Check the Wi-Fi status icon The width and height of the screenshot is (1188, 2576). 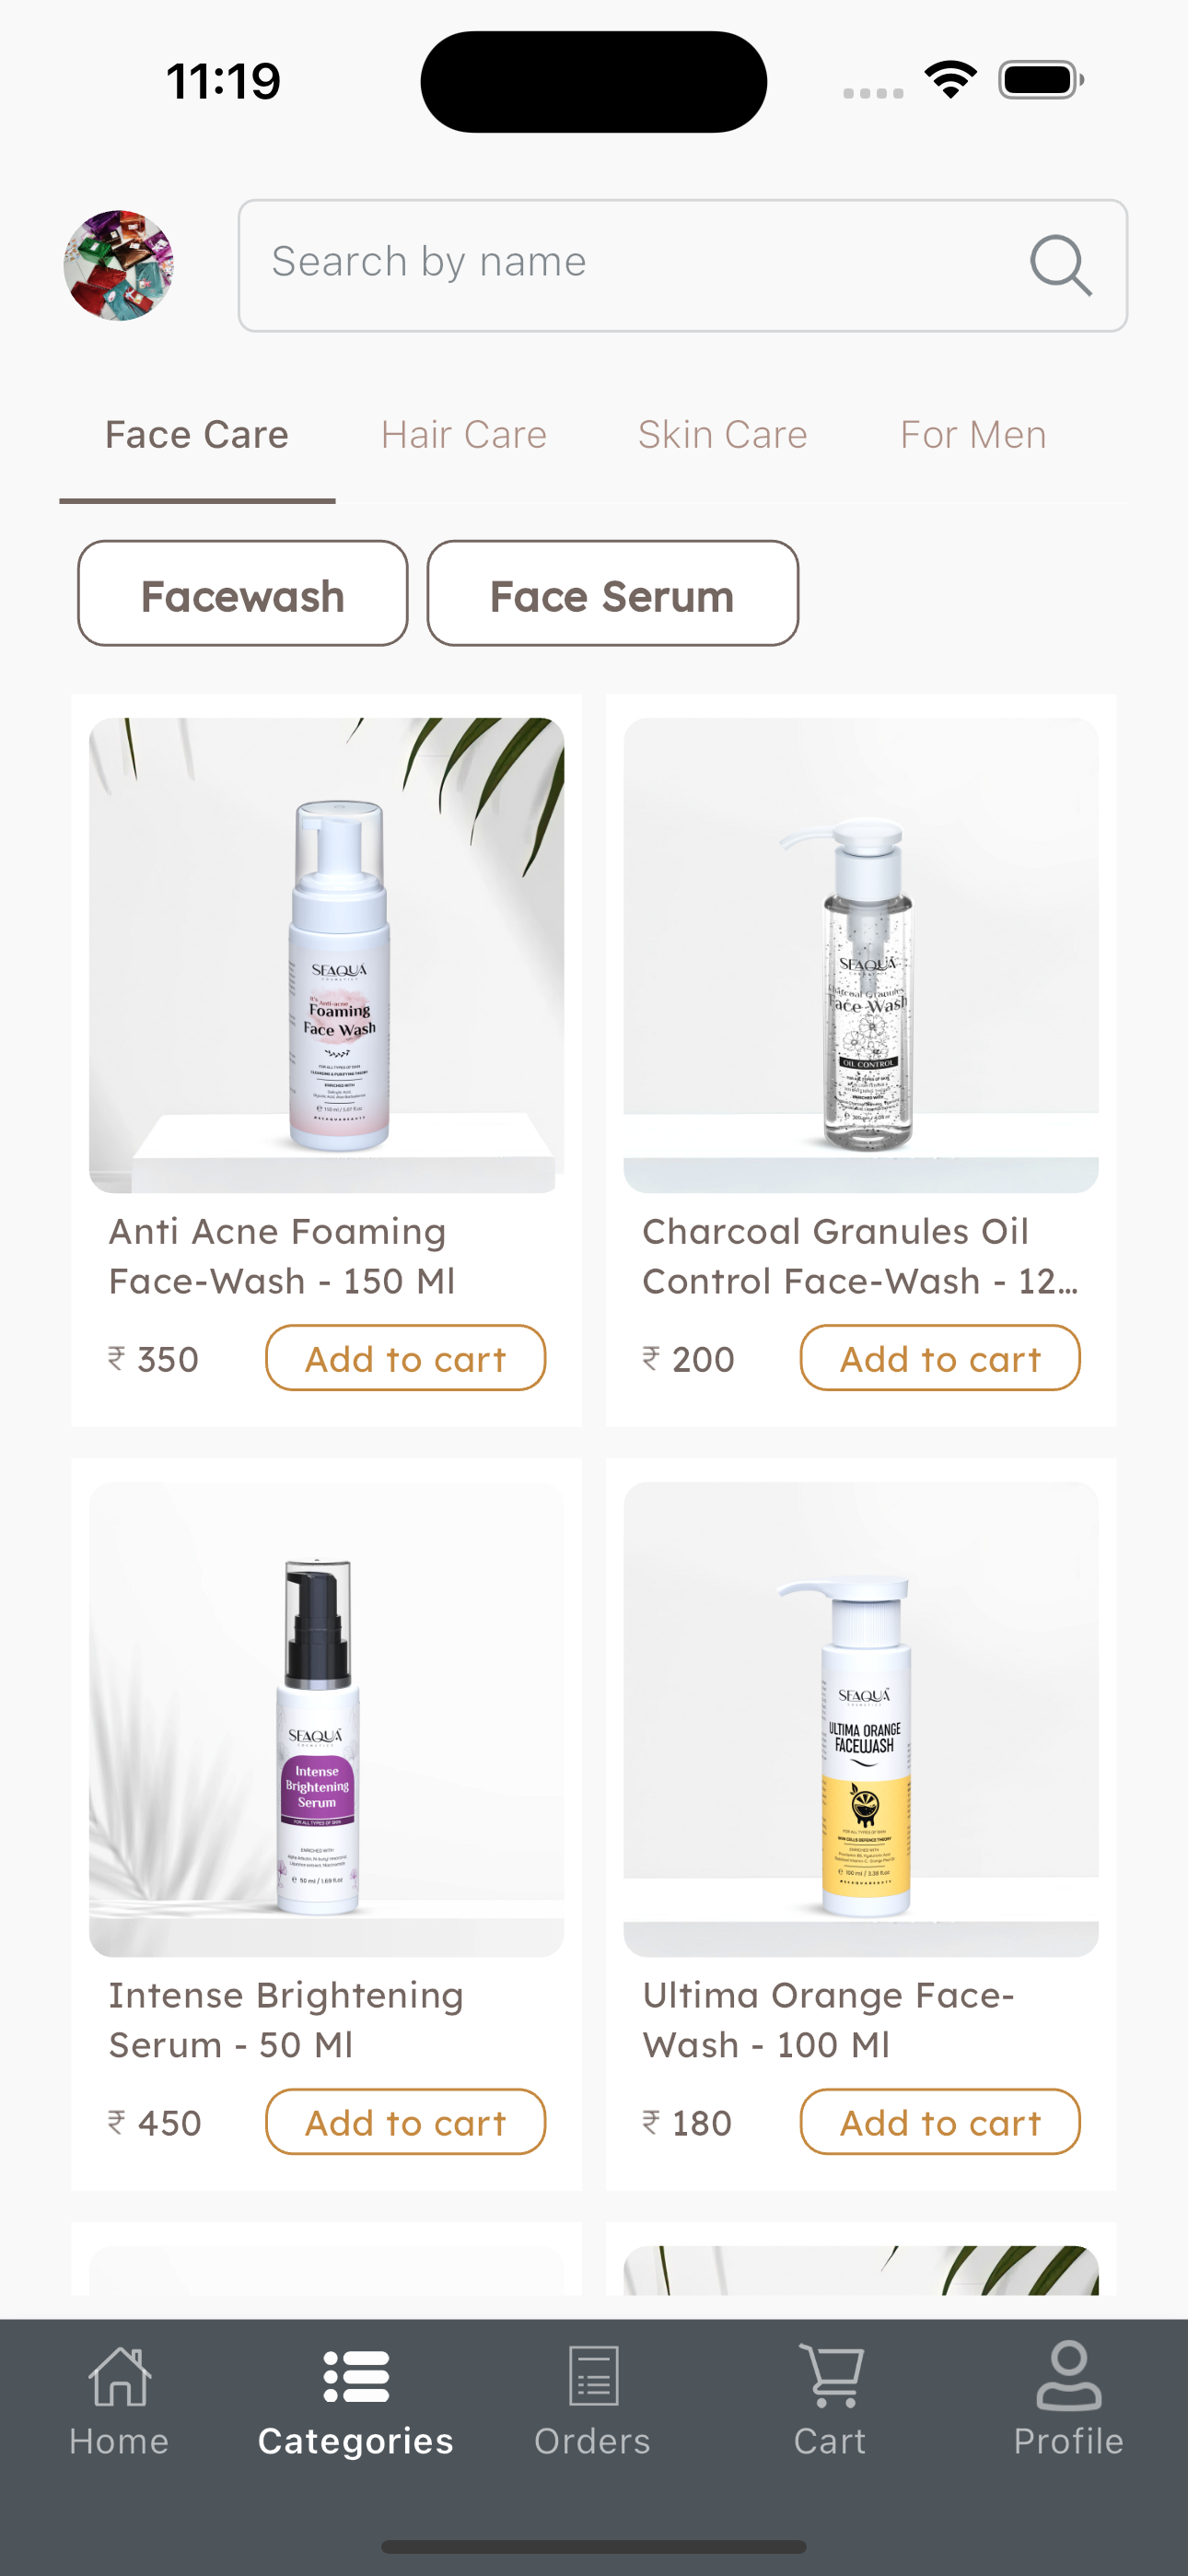click(950, 80)
